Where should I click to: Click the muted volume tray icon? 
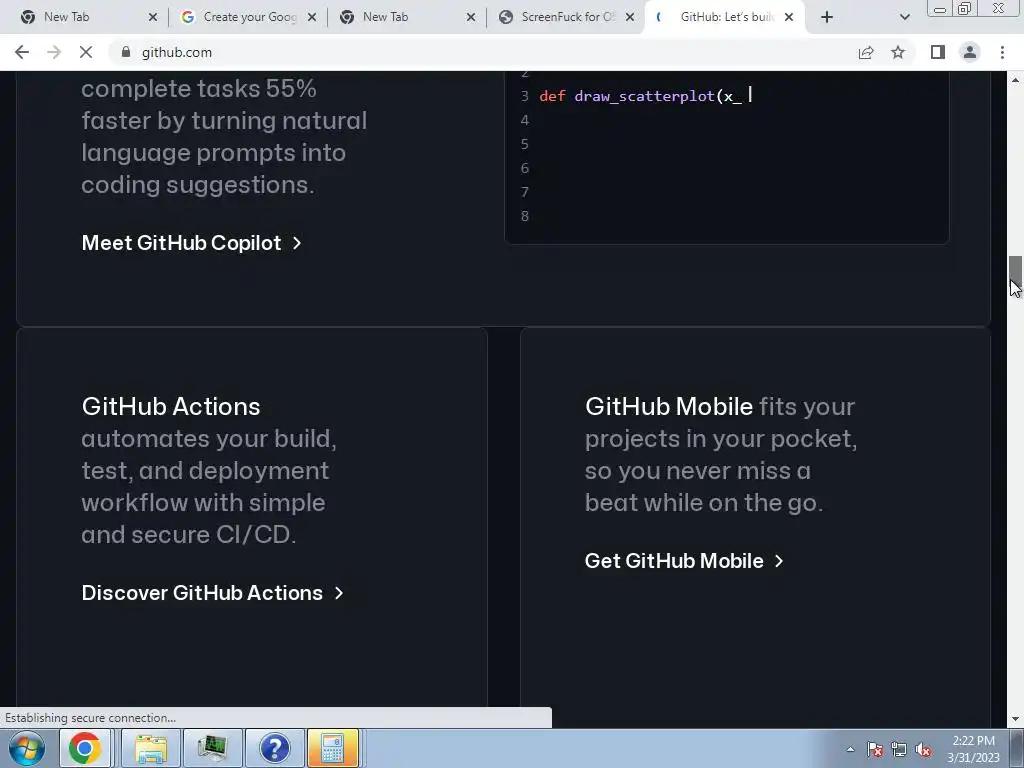(x=923, y=749)
